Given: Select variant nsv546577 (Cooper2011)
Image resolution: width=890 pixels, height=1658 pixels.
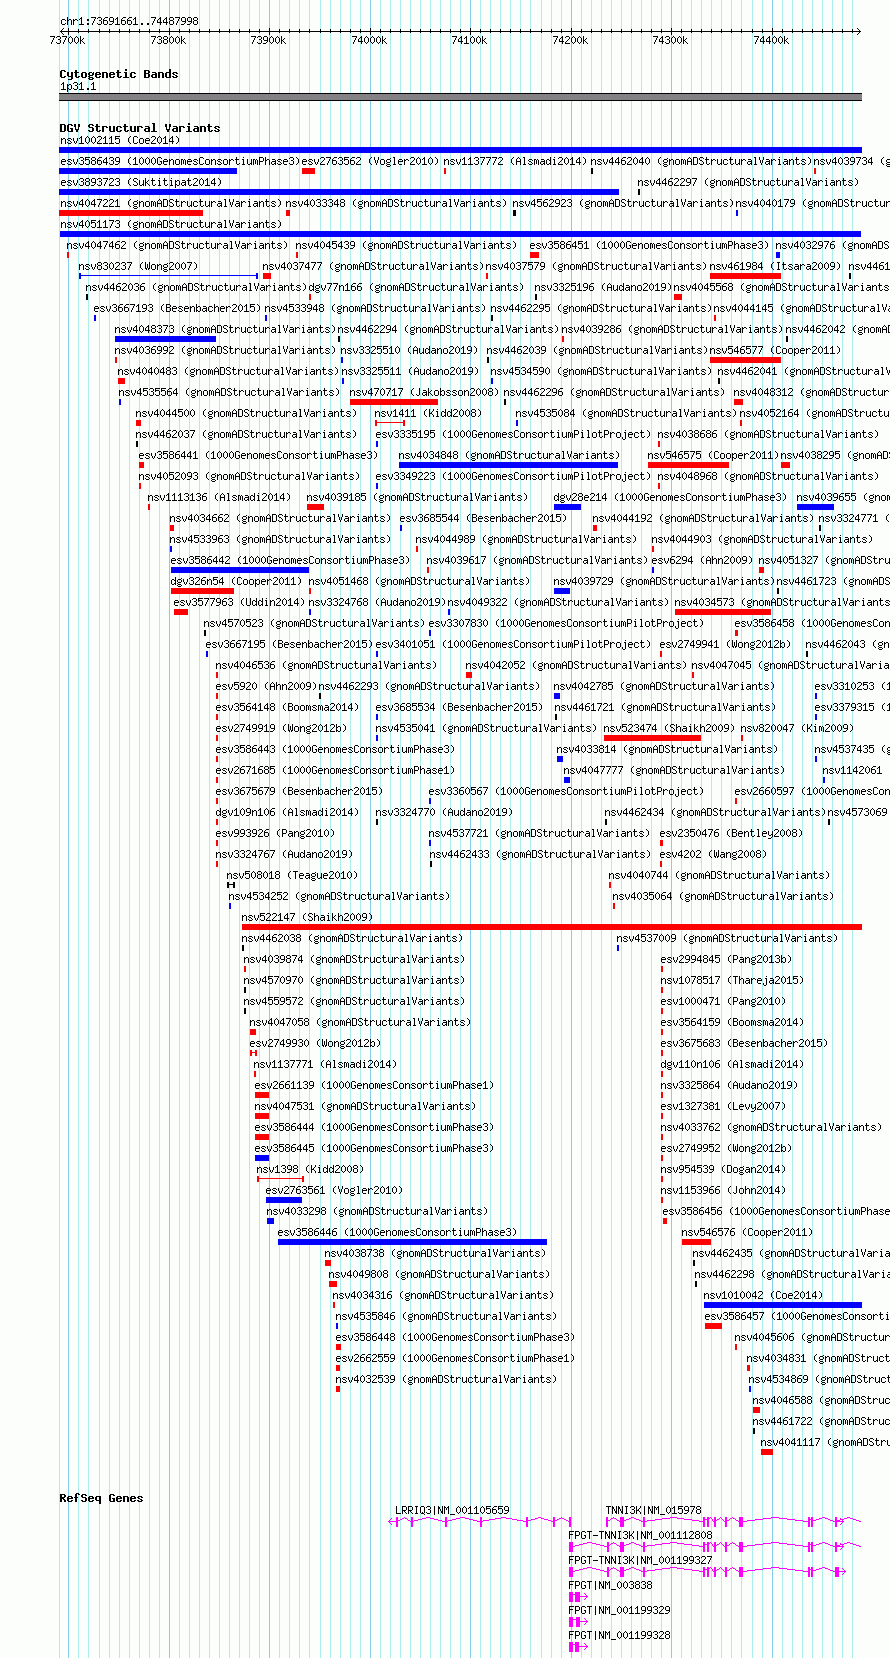Looking at the screenshot, I should (775, 350).
